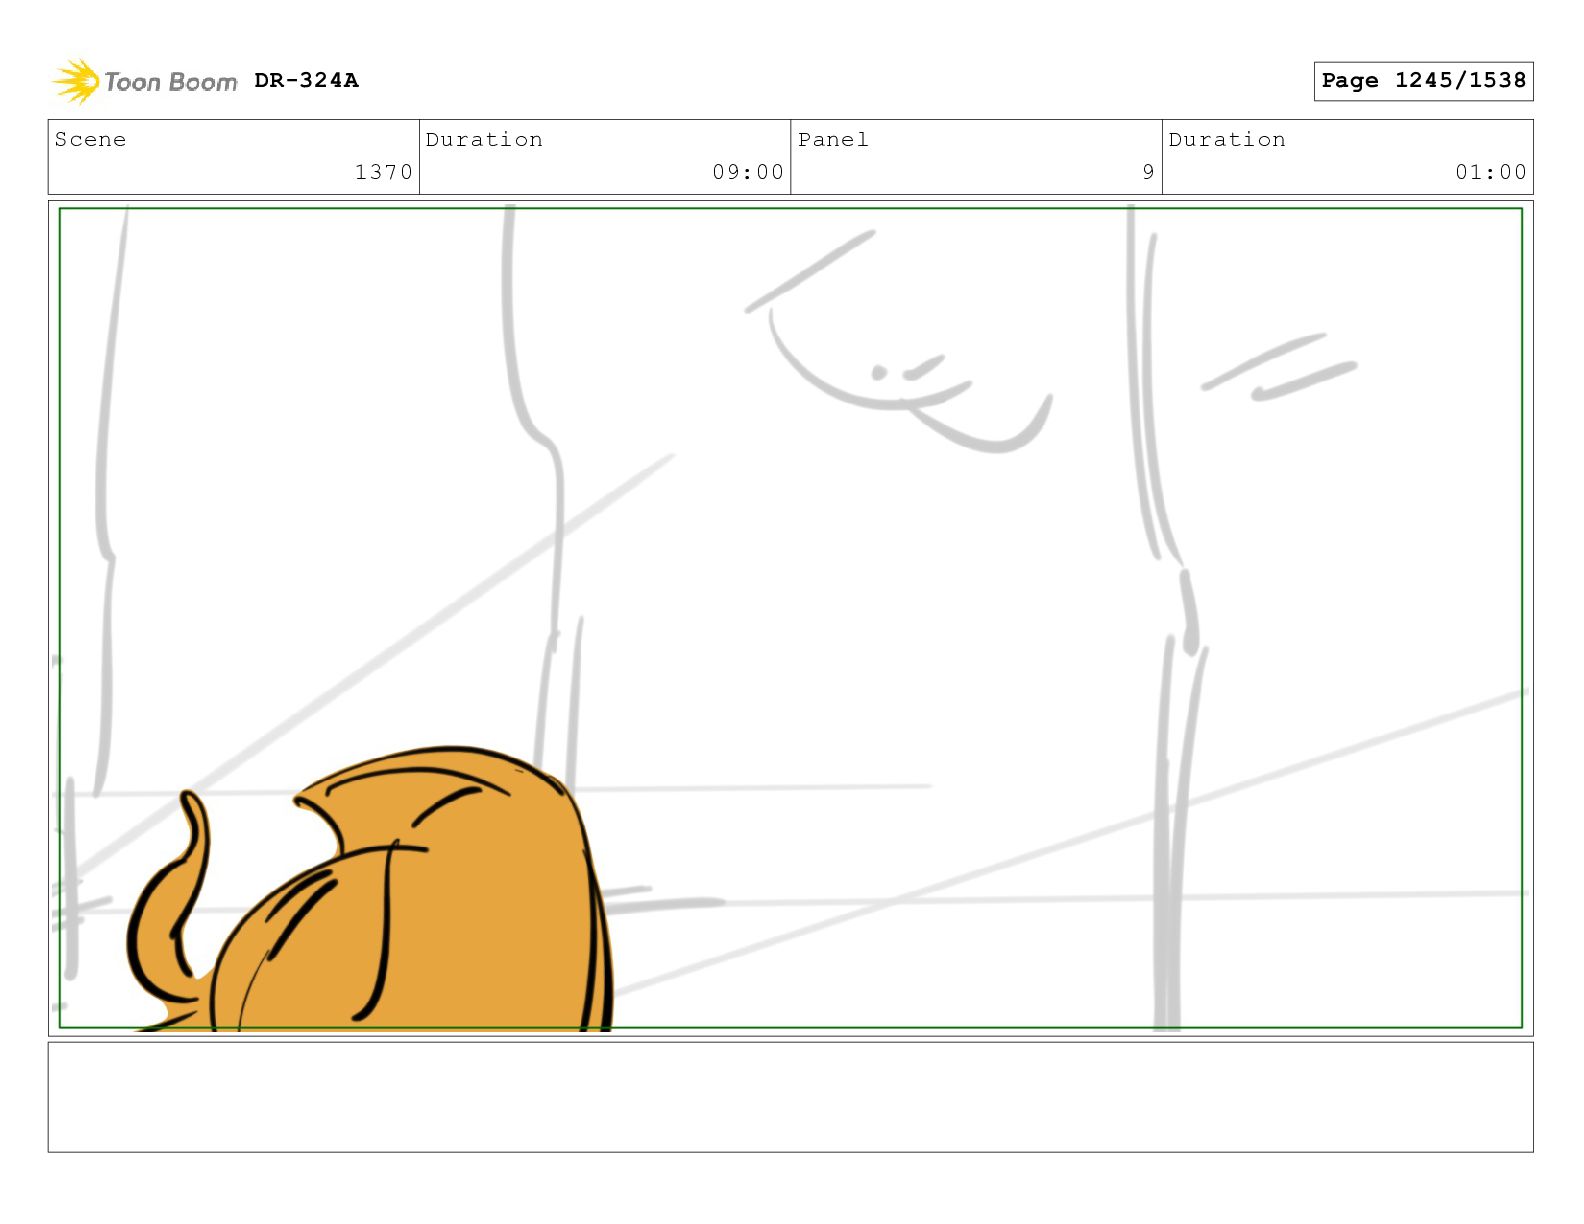
Task: Click the Panel header label
Action: (833, 139)
